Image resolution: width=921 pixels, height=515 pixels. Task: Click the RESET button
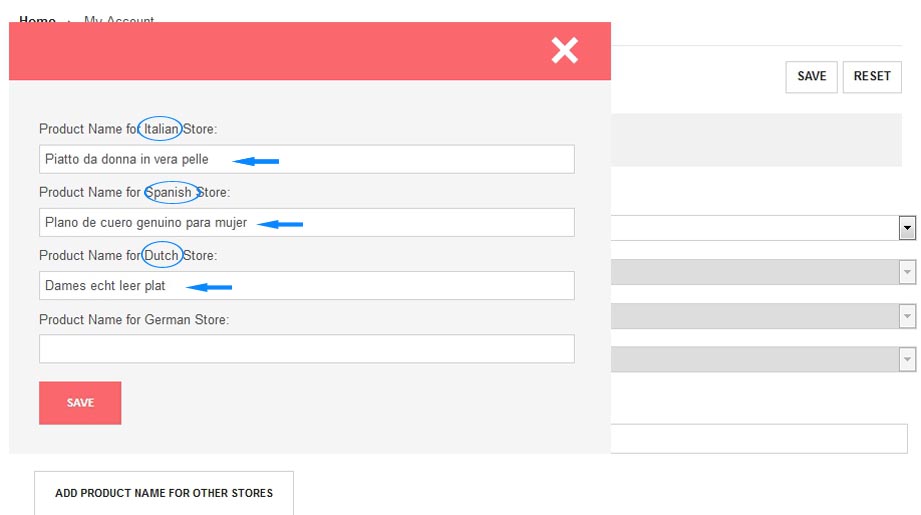tap(871, 77)
